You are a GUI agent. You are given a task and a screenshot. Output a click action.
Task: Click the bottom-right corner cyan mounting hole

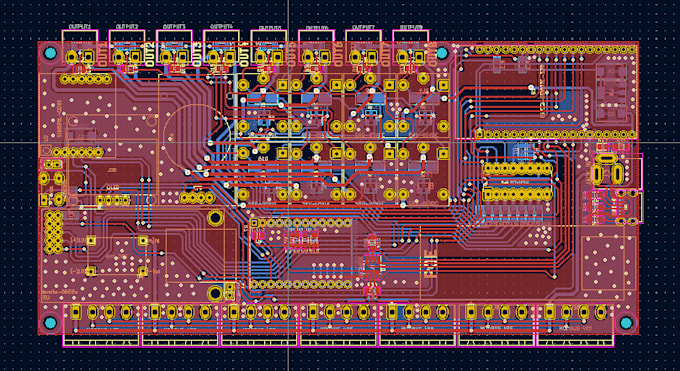pos(626,323)
